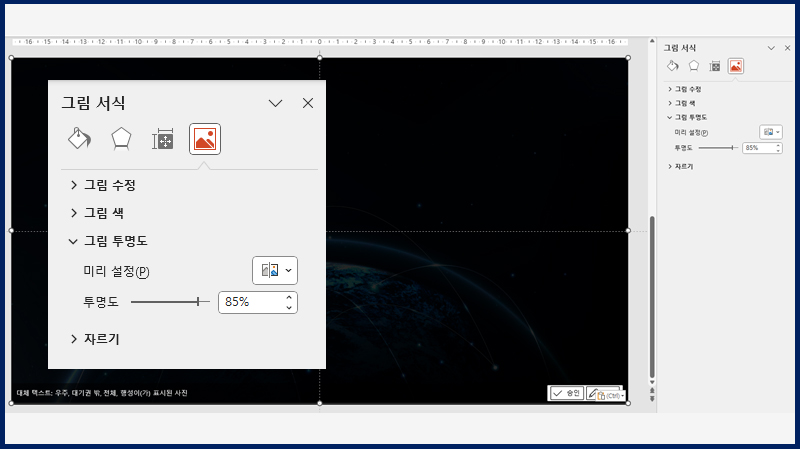Collapse 그림 투명도 in the enlarged callout
The width and height of the screenshot is (800, 449).
pos(108,241)
